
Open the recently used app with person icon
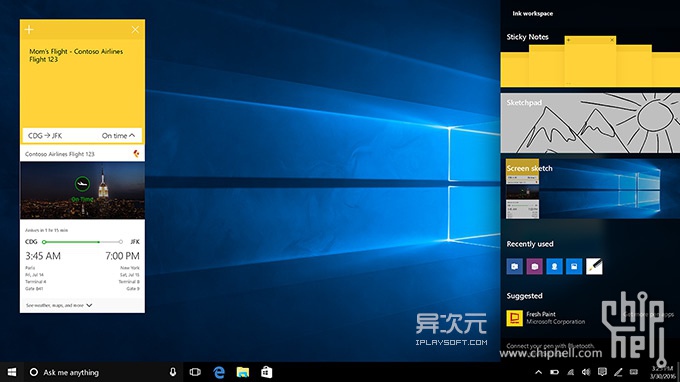point(554,266)
